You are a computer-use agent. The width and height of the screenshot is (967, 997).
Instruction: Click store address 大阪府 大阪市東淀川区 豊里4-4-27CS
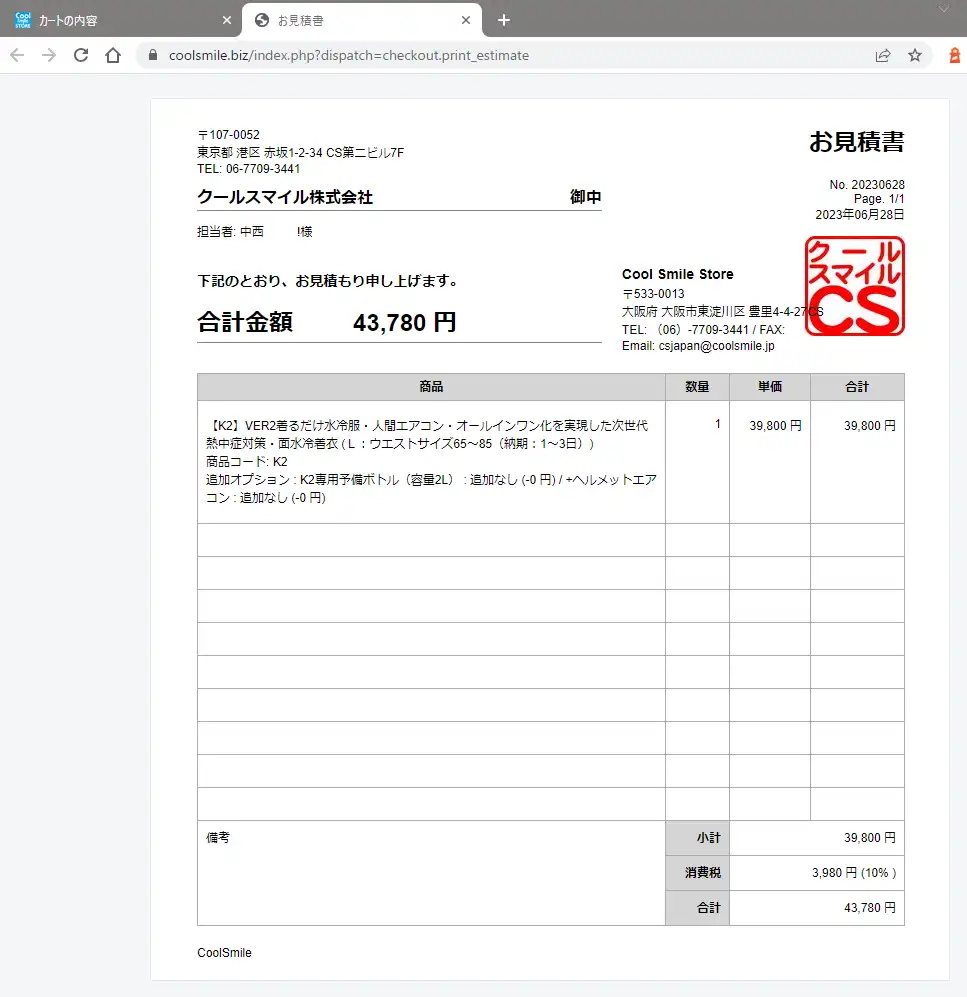click(722, 312)
